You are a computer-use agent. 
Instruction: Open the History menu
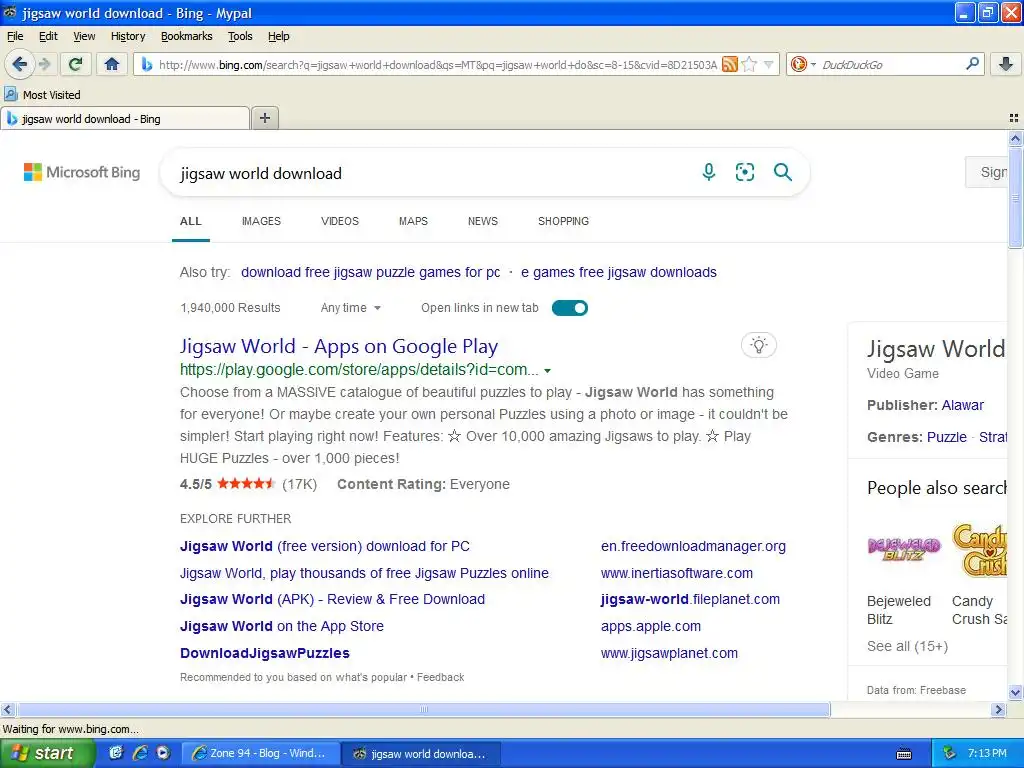[128, 36]
